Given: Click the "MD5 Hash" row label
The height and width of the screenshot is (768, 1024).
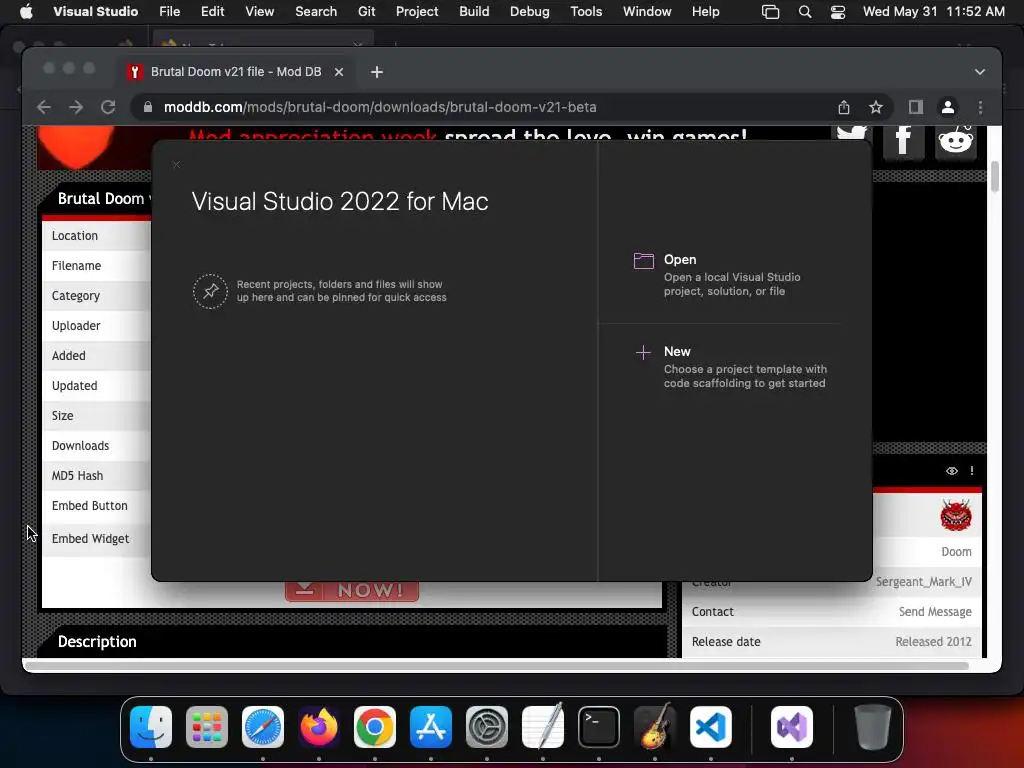Looking at the screenshot, I should click(x=77, y=476).
